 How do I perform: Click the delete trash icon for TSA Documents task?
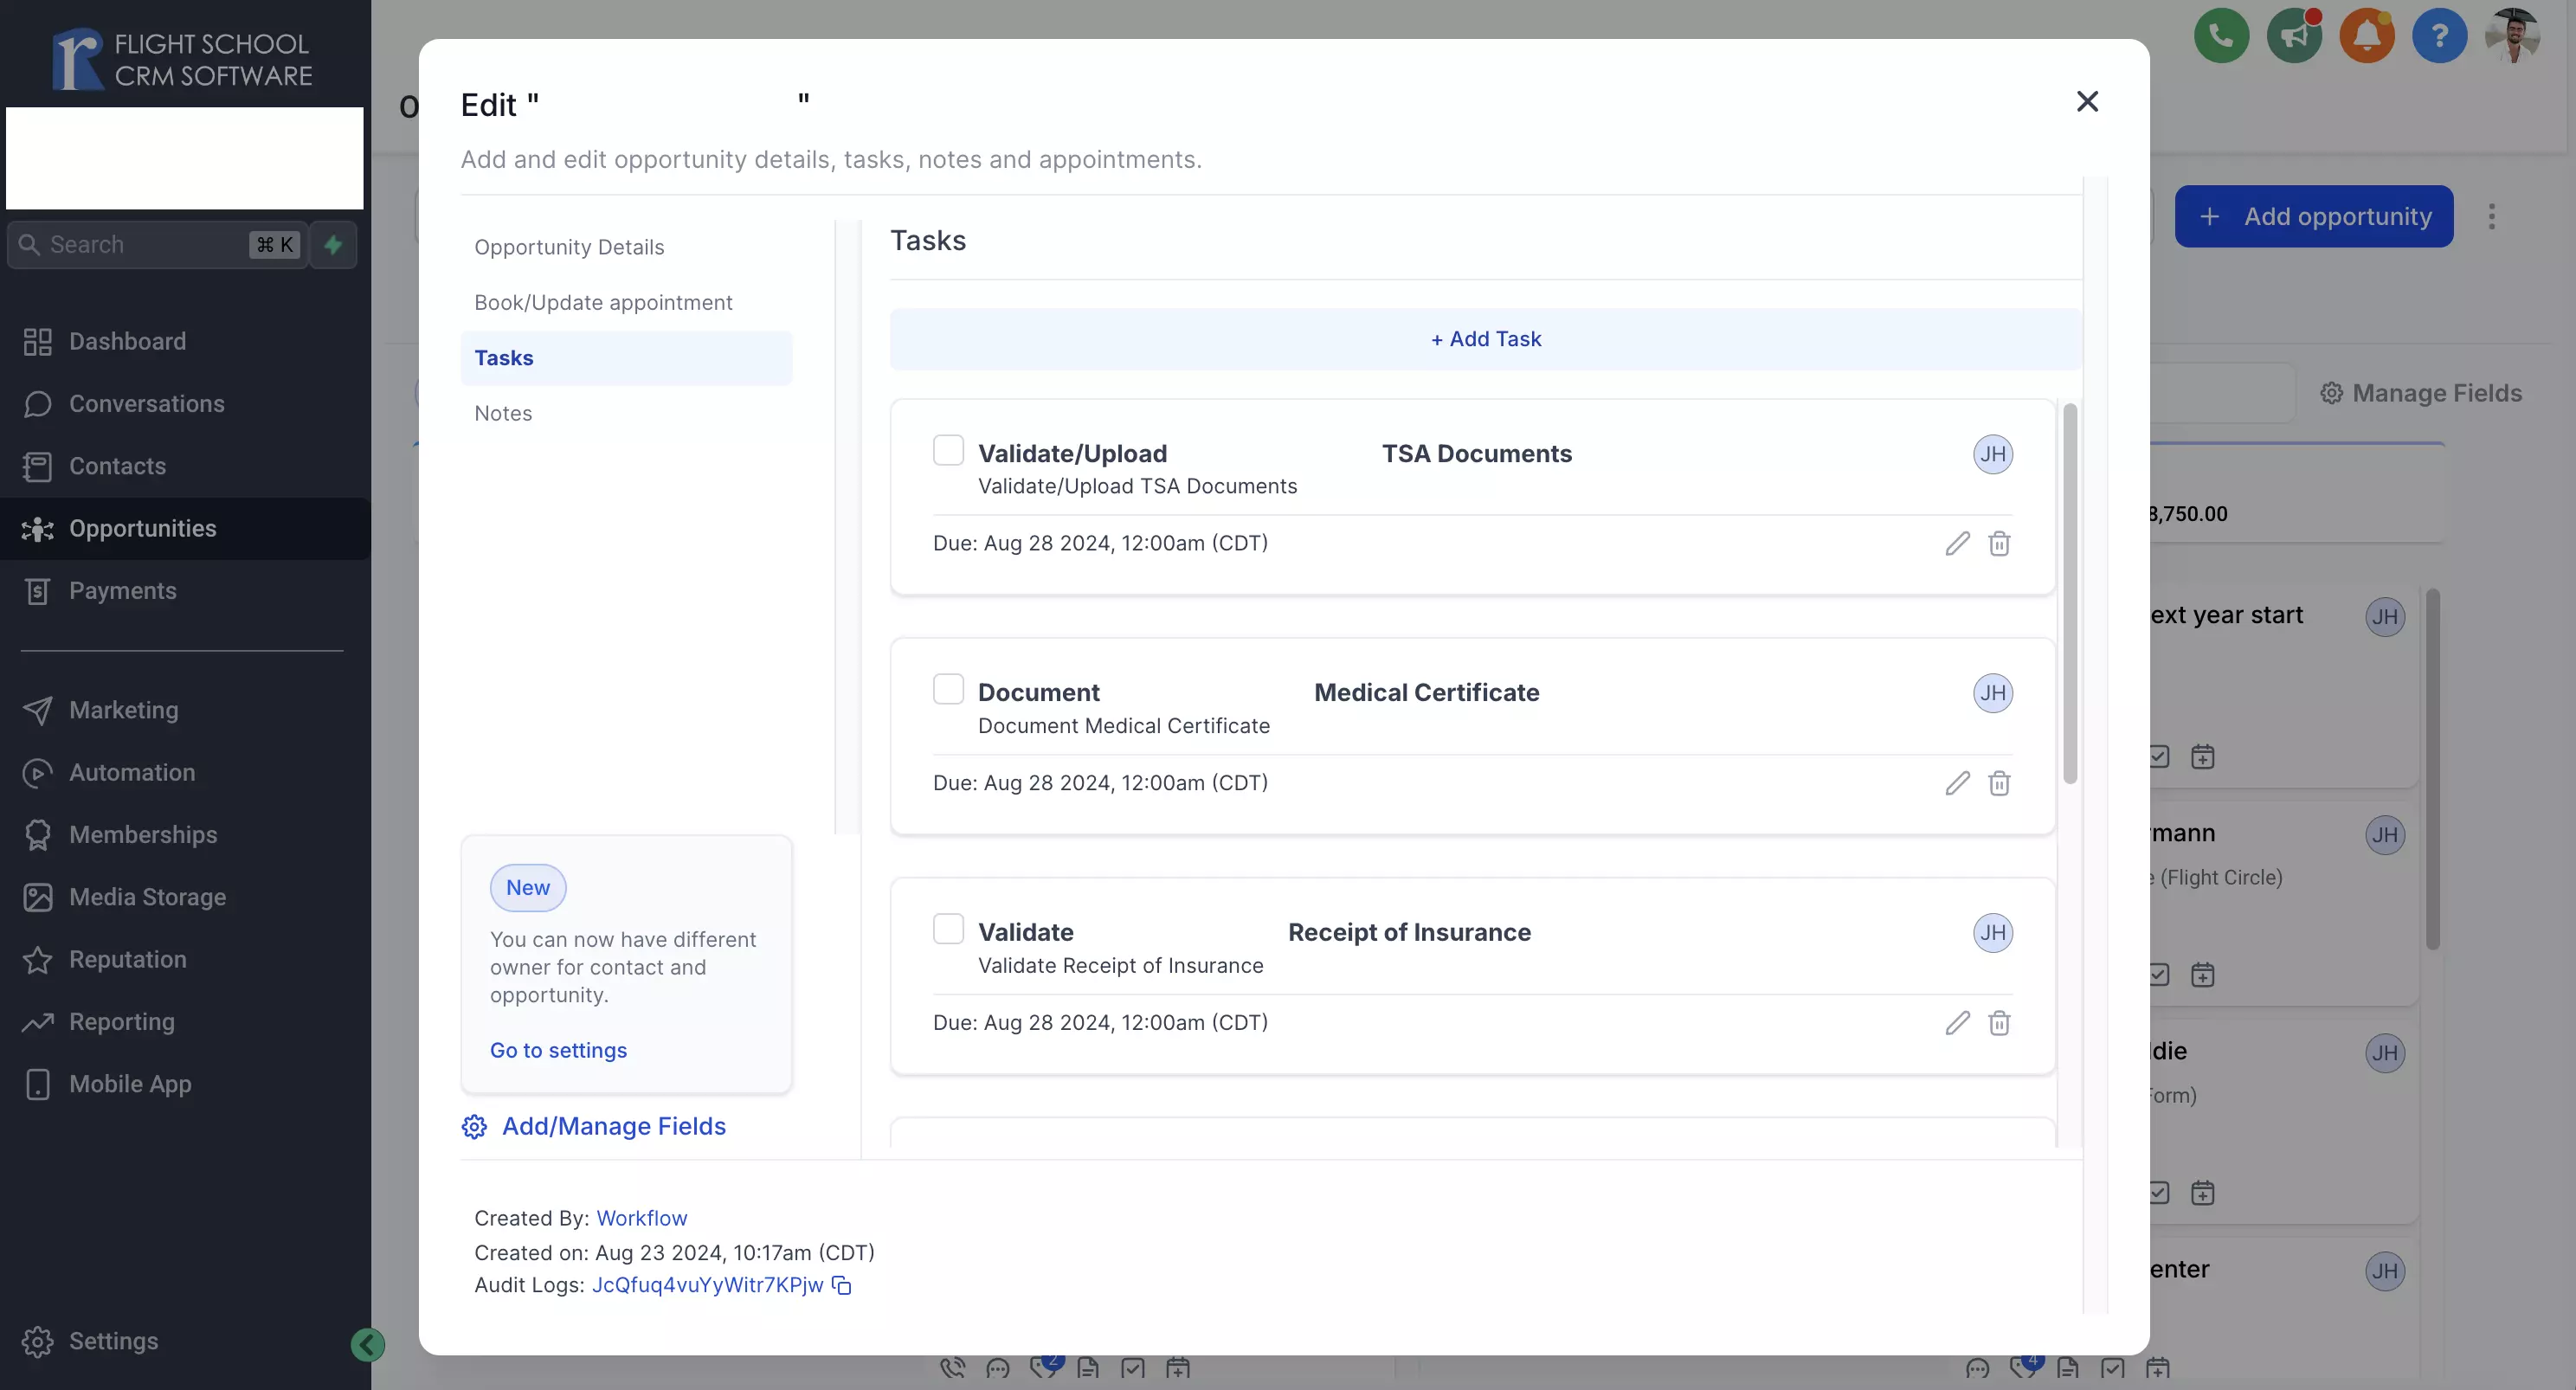2000,544
